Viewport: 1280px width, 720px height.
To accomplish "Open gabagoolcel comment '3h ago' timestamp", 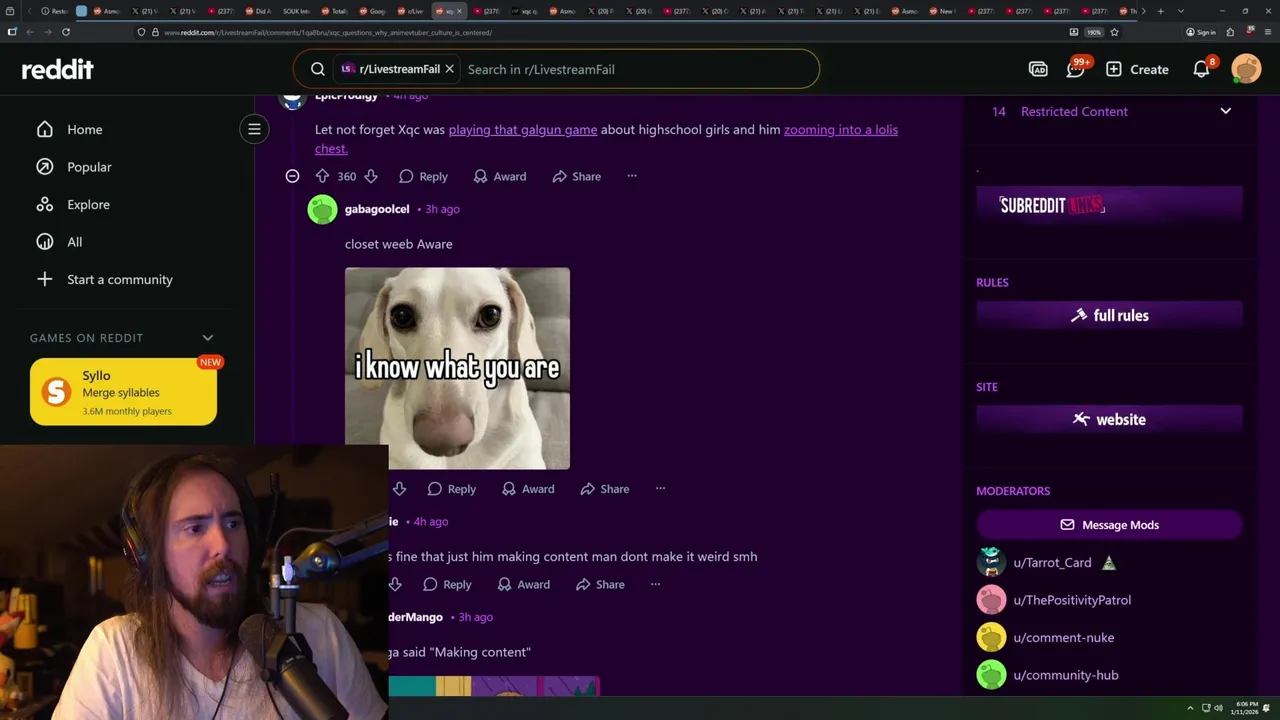I will coord(442,209).
